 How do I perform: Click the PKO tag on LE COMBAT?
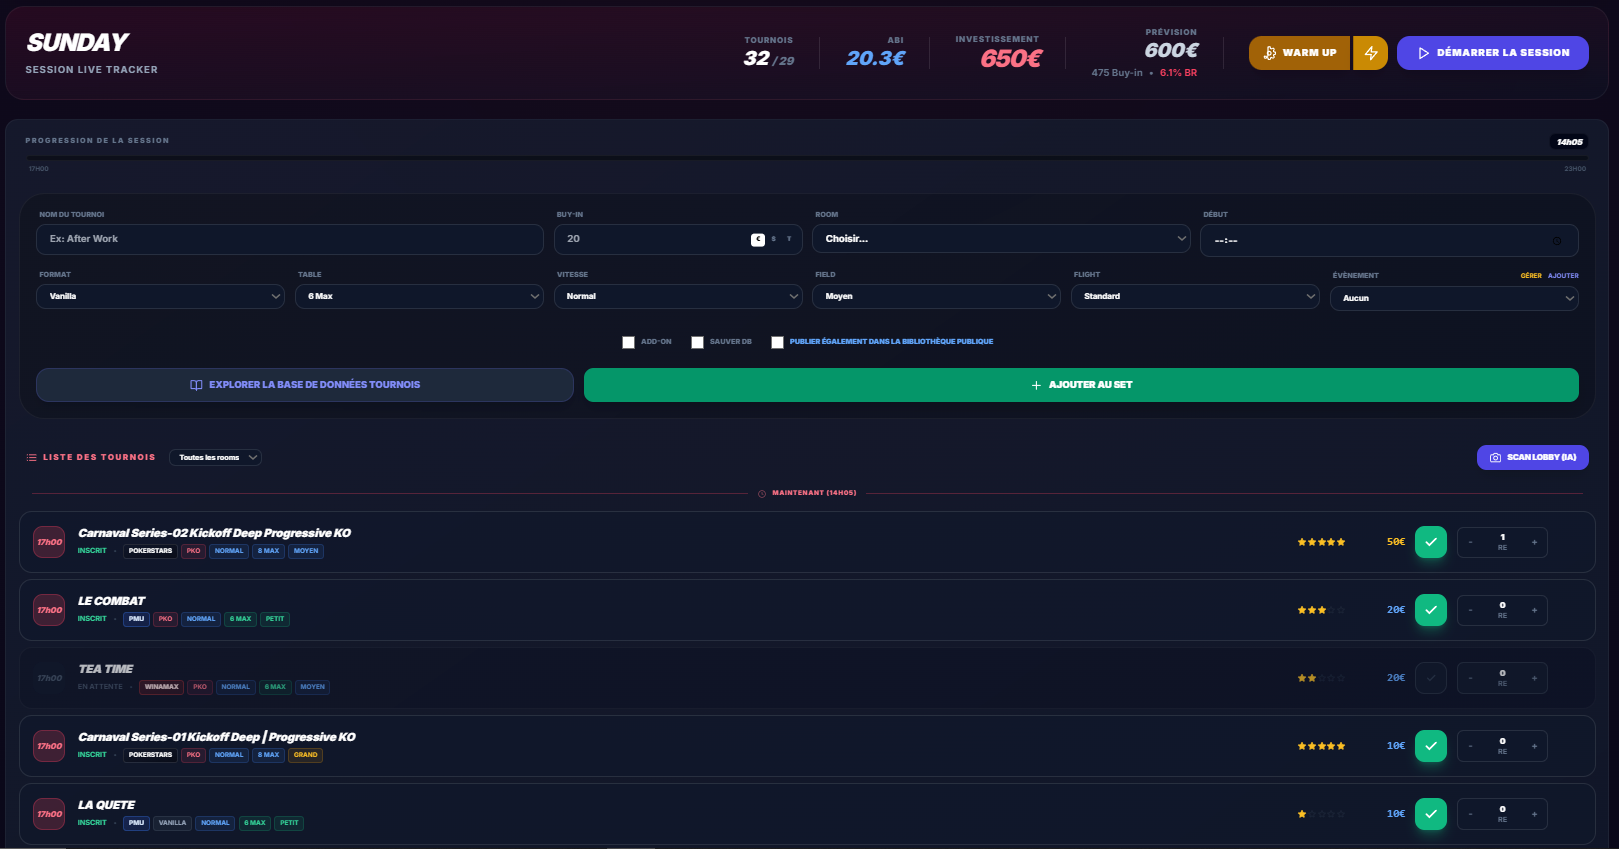click(x=165, y=619)
